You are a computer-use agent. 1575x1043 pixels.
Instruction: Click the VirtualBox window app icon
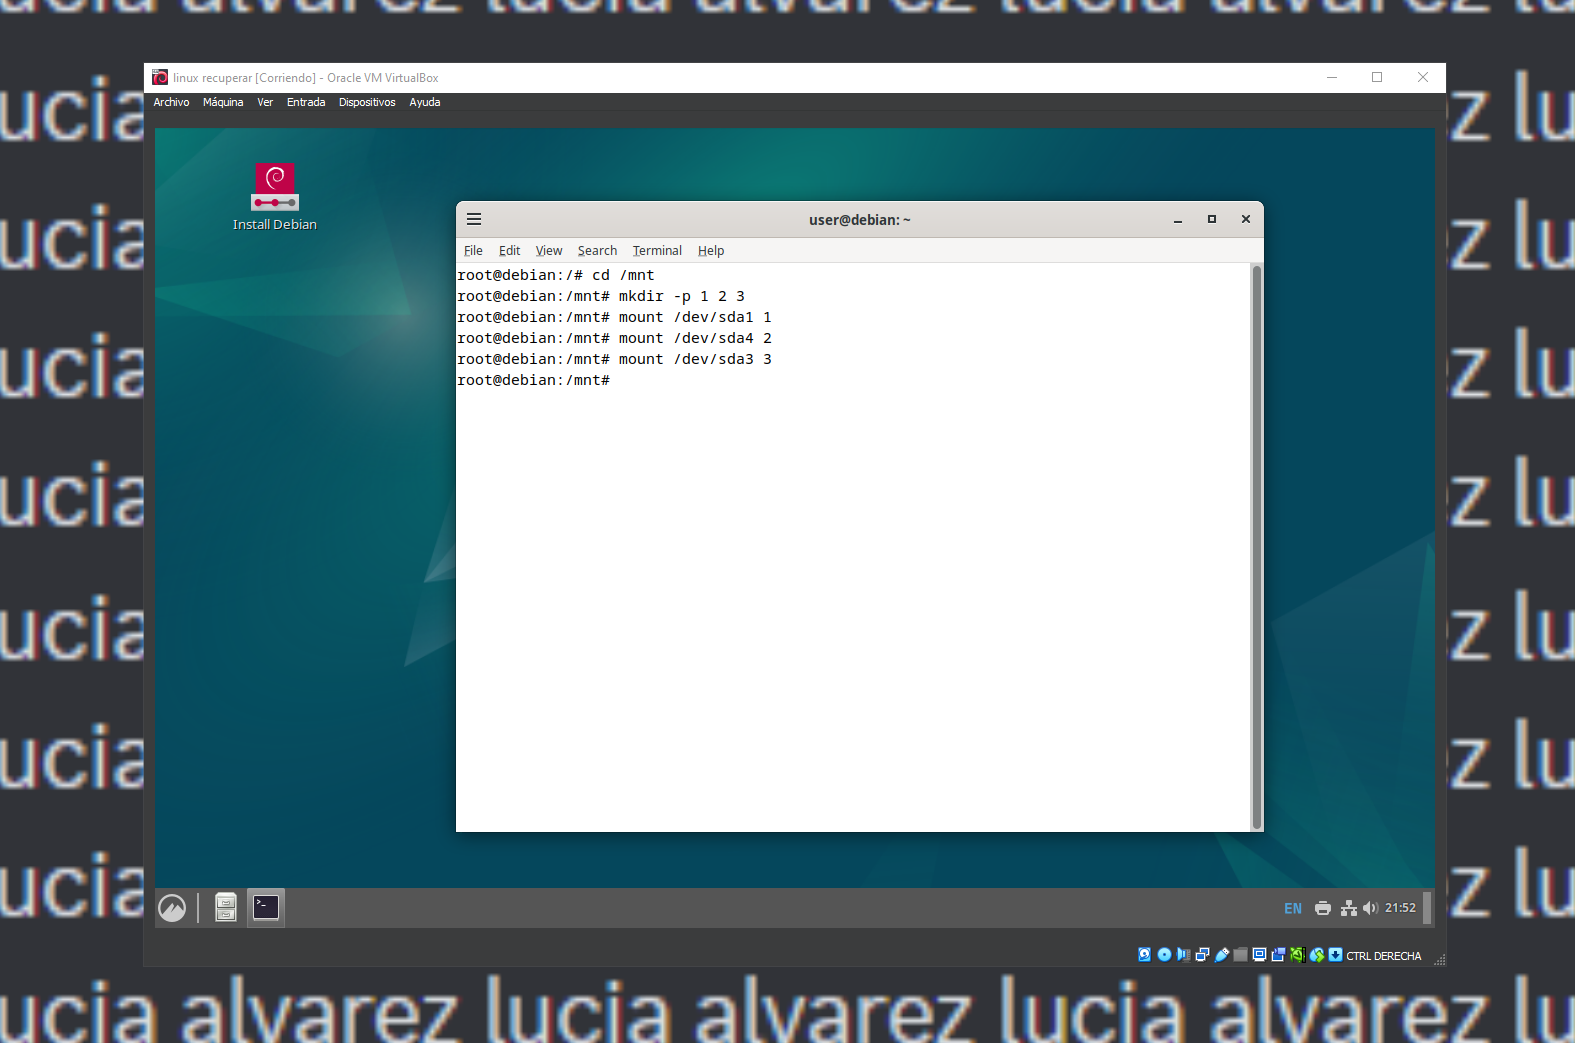point(160,77)
